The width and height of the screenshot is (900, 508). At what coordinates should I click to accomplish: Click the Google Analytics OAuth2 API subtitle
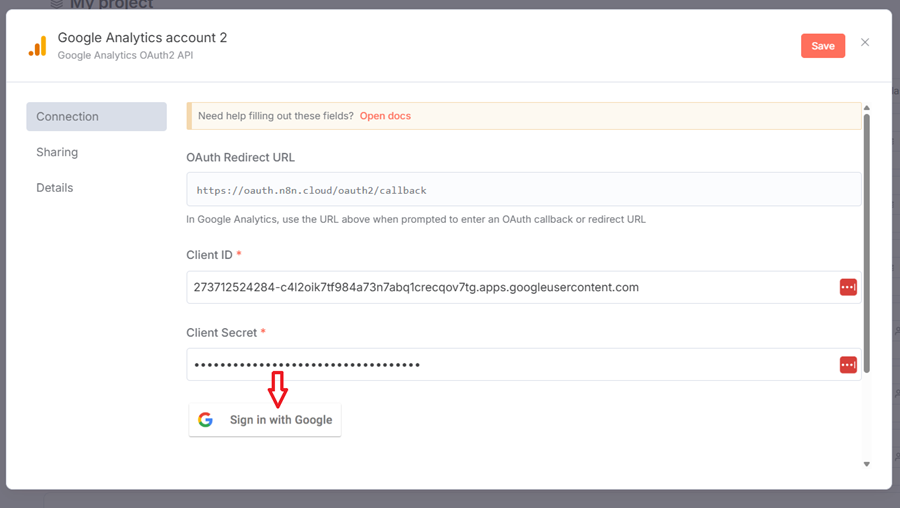coord(125,56)
